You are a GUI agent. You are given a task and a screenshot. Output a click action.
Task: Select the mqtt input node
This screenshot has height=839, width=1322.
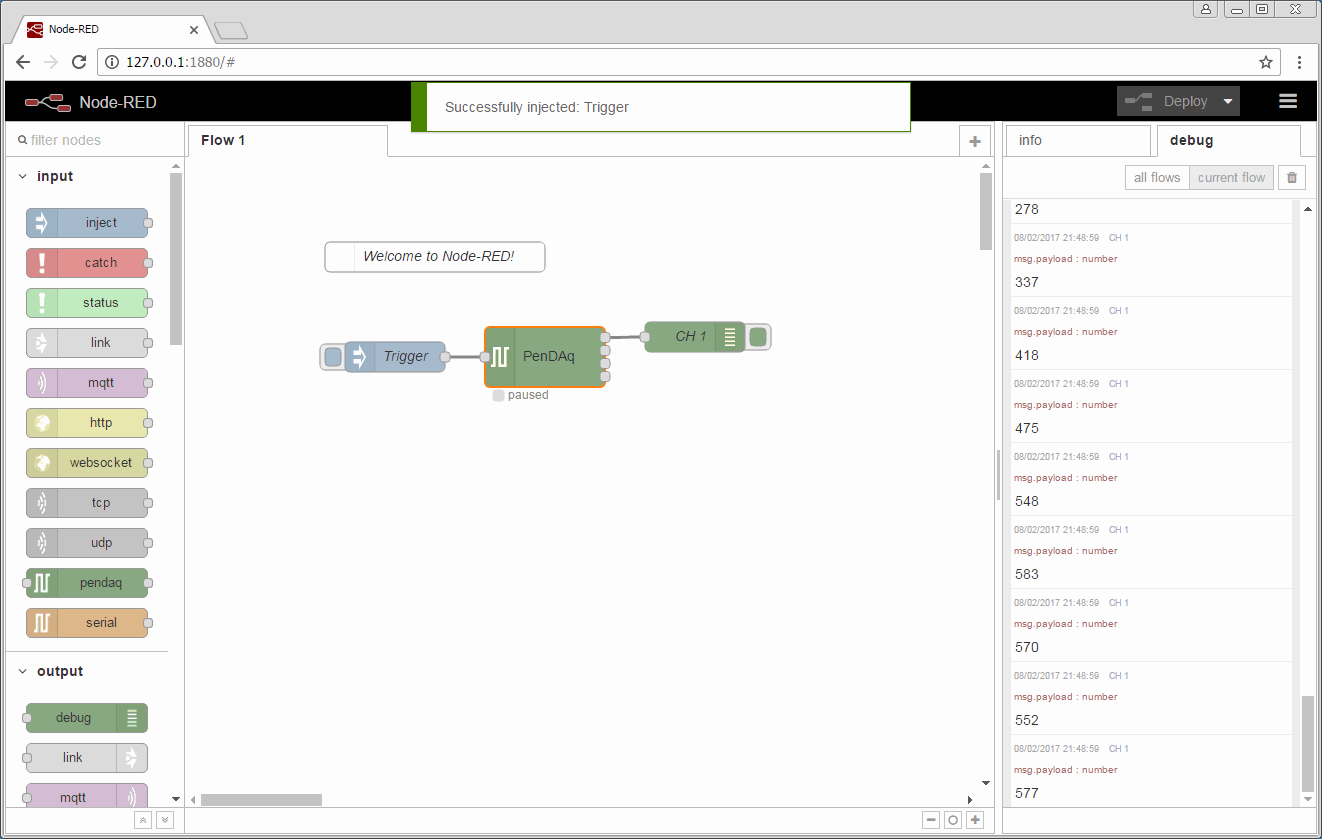(x=87, y=383)
